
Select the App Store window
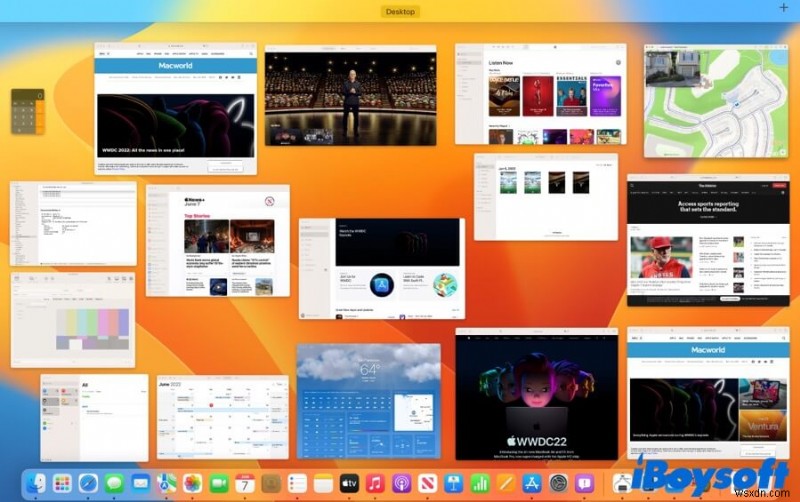point(382,269)
